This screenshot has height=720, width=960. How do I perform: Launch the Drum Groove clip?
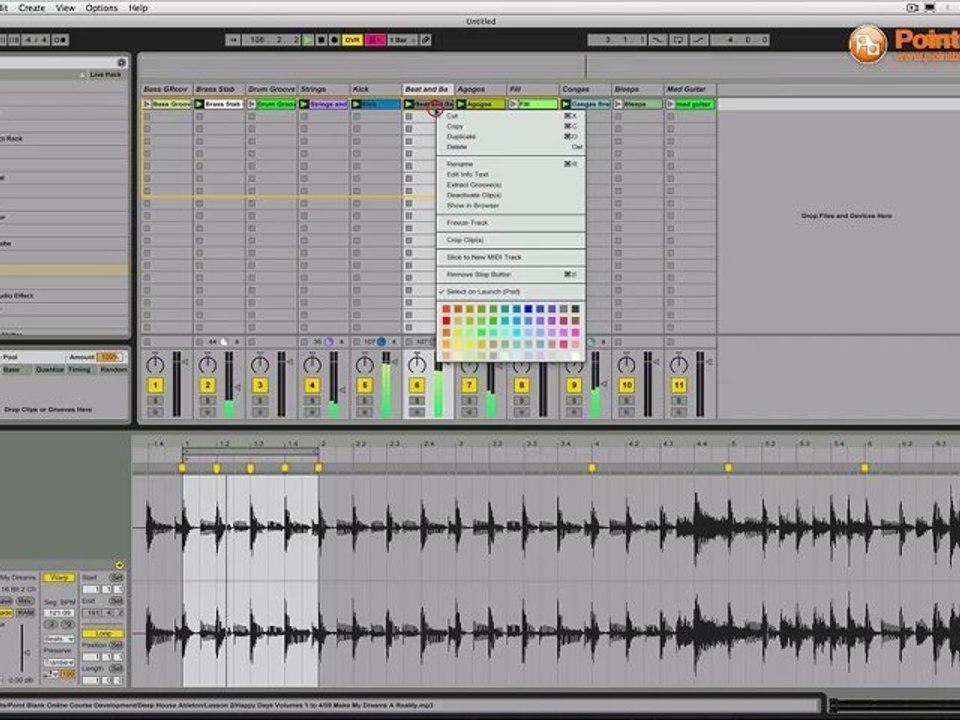252,104
